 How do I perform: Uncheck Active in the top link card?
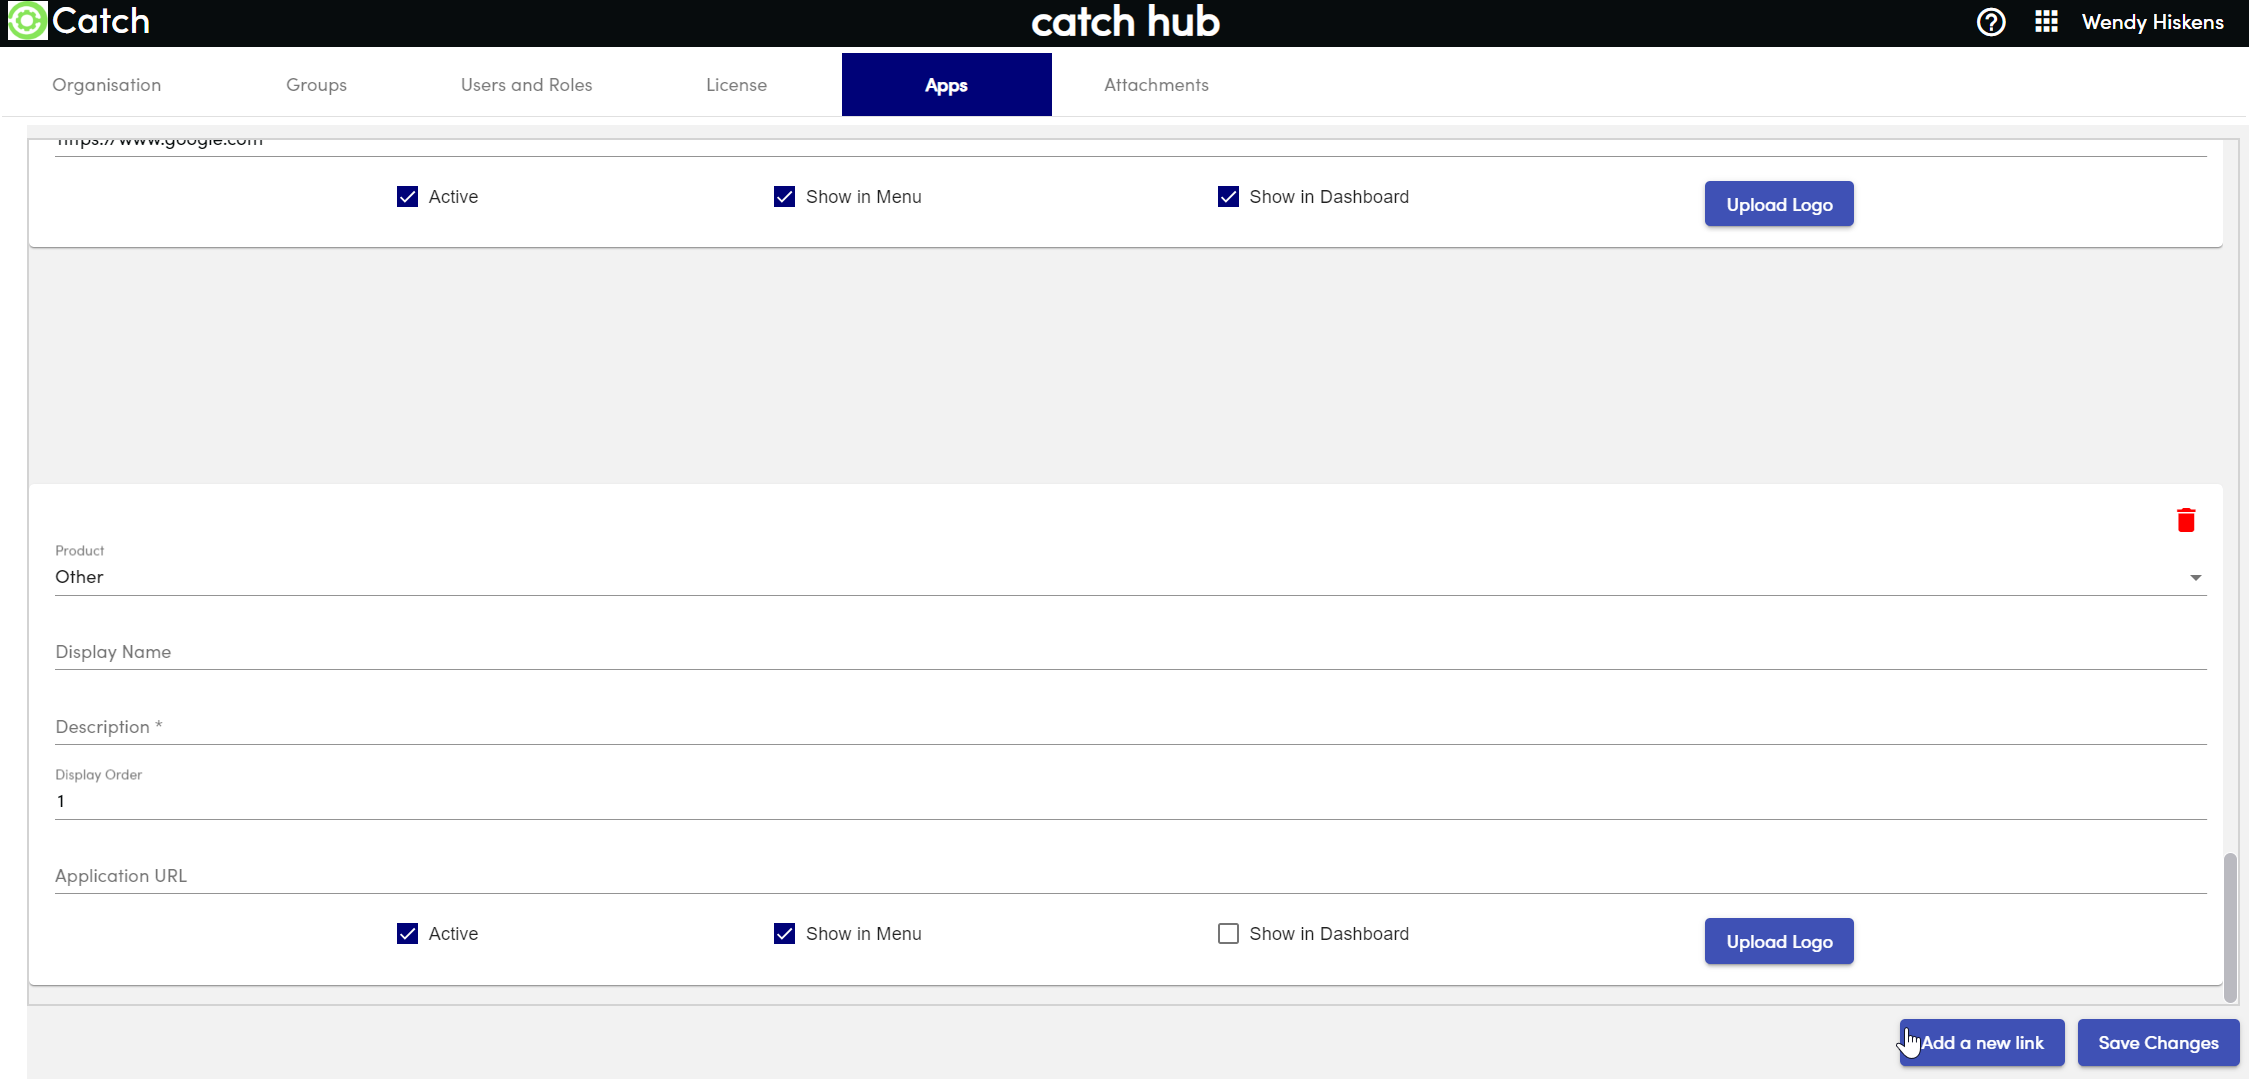coord(407,197)
